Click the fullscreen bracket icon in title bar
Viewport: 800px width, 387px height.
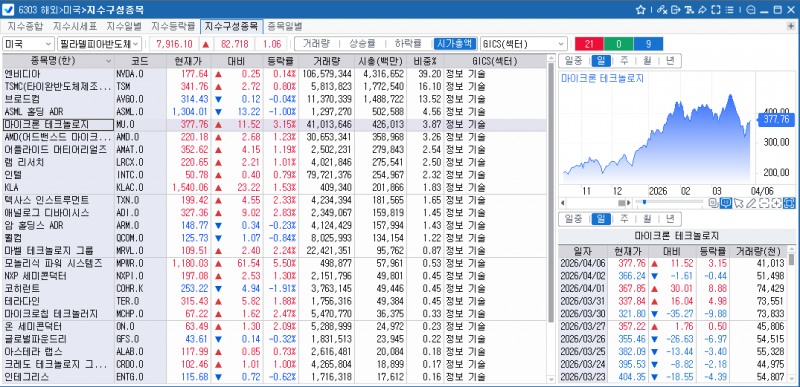tap(715, 10)
